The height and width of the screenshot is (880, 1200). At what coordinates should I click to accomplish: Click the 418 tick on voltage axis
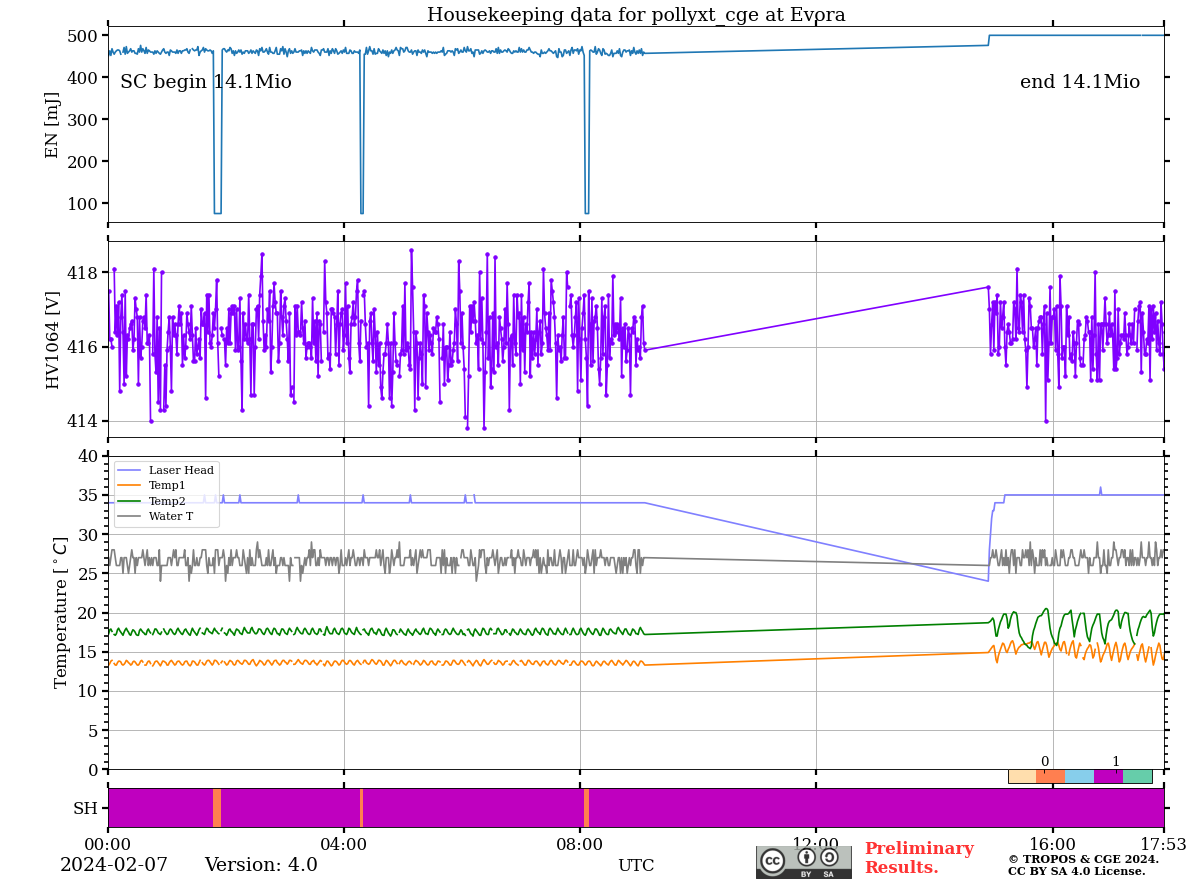pos(84,273)
